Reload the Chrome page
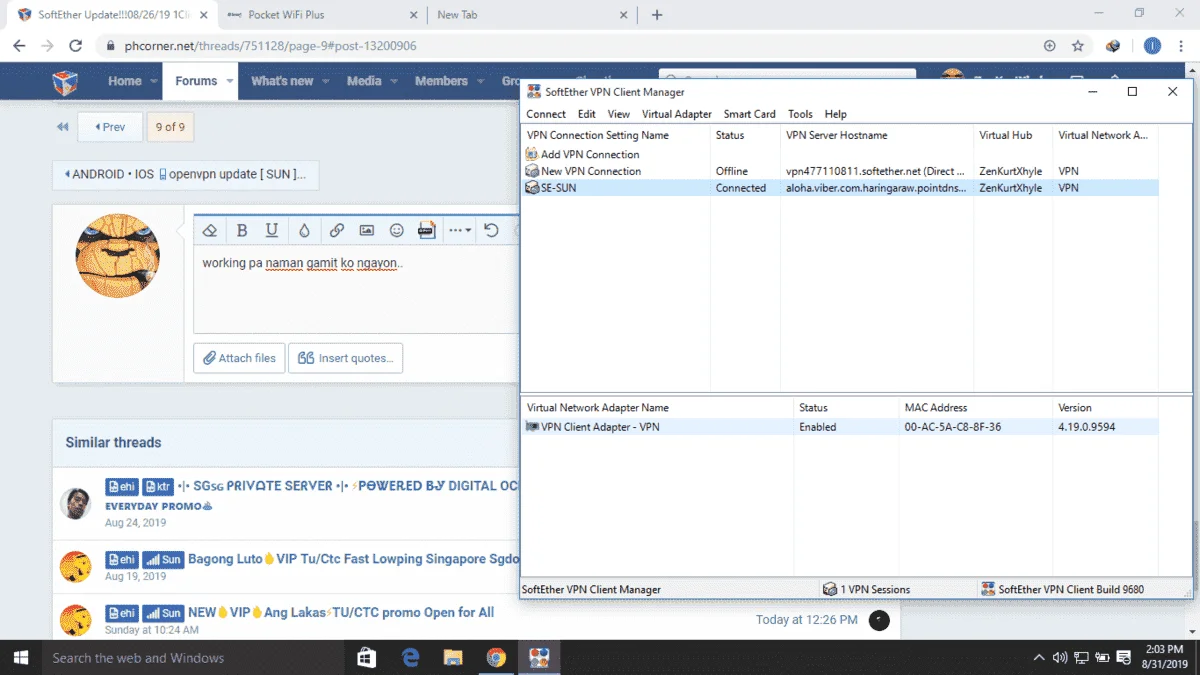1200x675 pixels. [x=75, y=45]
